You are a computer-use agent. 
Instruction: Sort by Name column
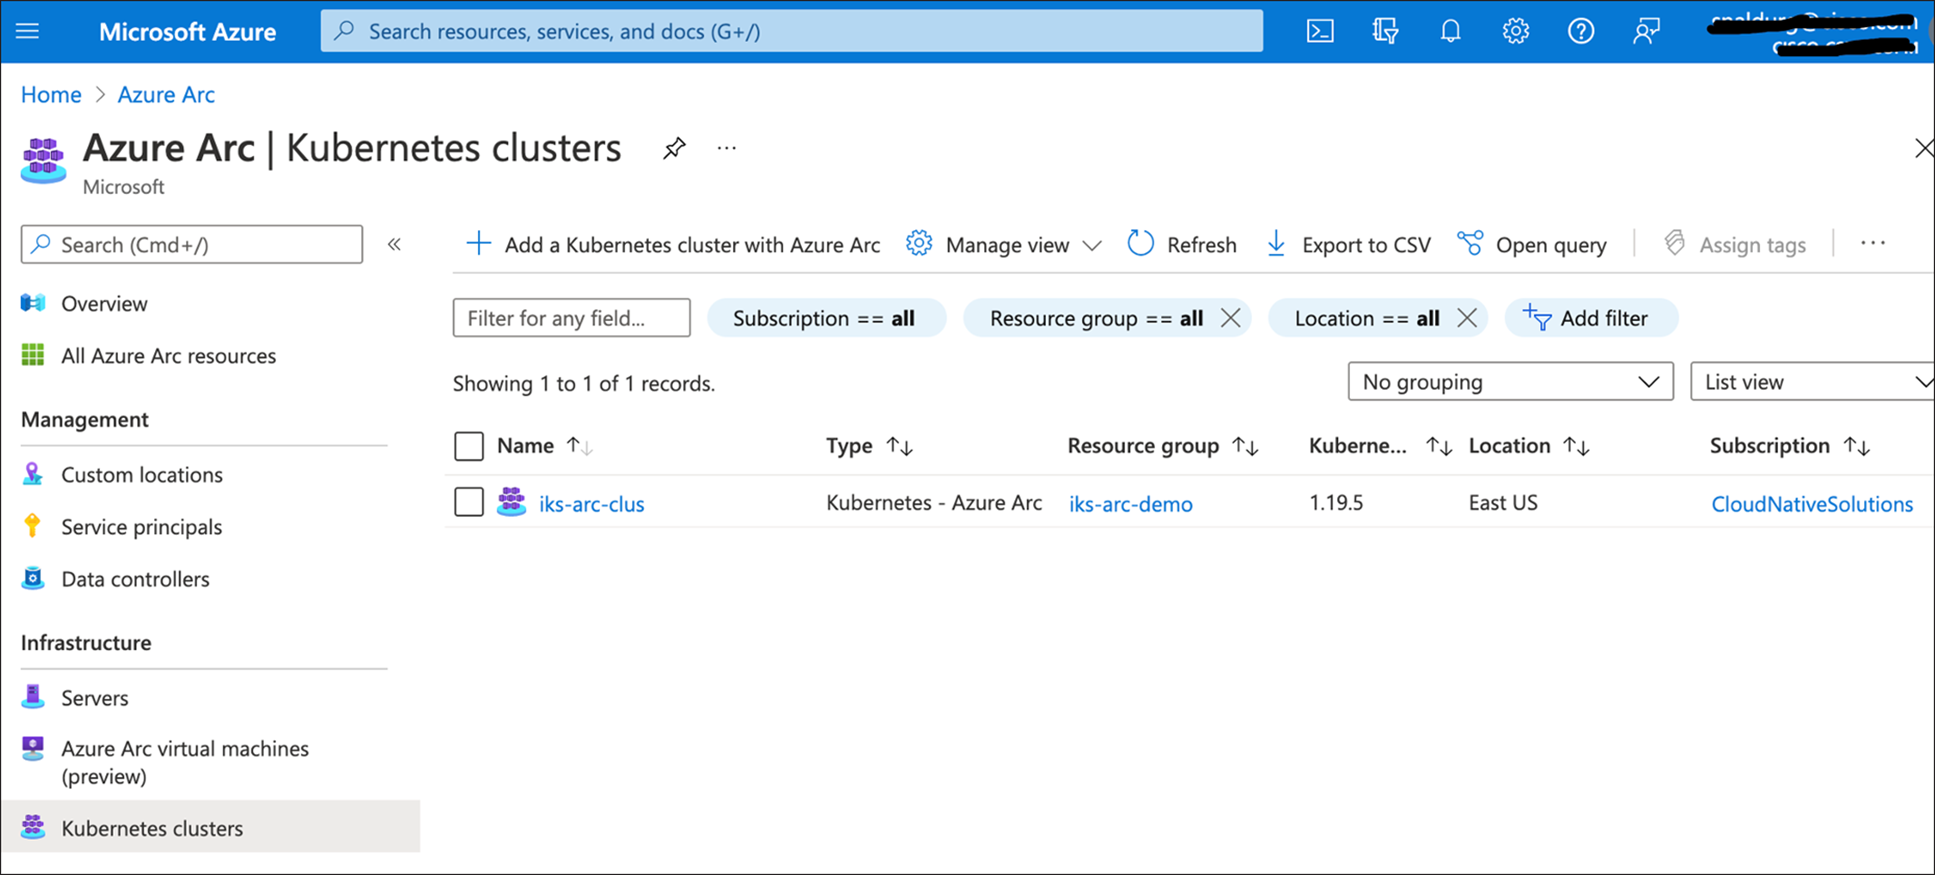click(579, 446)
